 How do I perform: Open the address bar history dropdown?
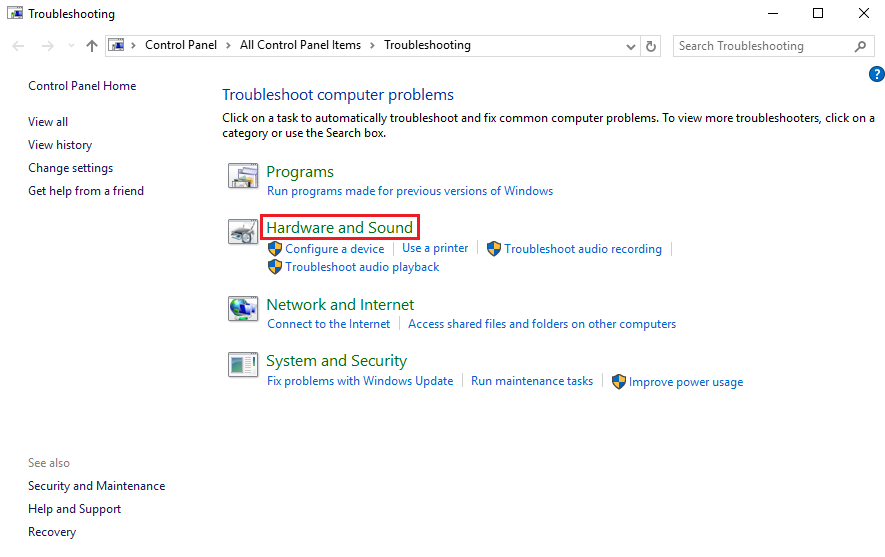(x=631, y=46)
